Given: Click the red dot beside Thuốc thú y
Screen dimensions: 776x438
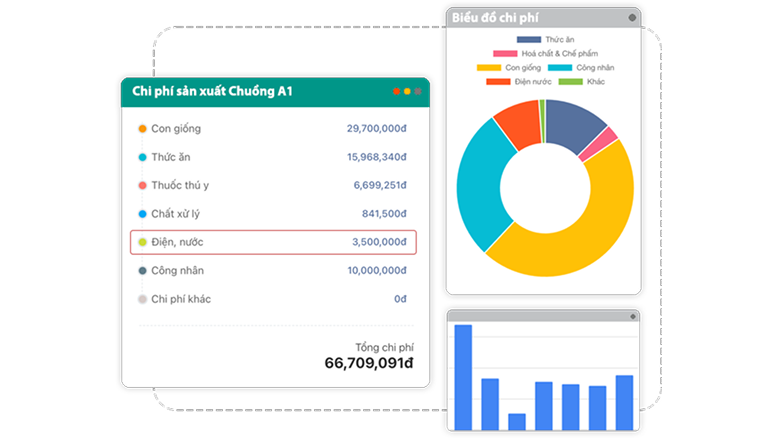Looking at the screenshot, I should point(142,185).
